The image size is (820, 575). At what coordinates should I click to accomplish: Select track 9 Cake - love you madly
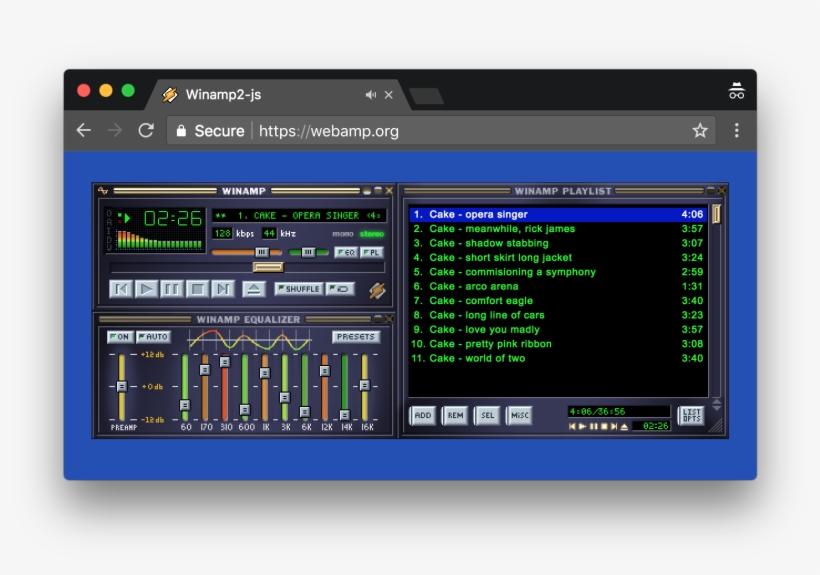[557, 329]
